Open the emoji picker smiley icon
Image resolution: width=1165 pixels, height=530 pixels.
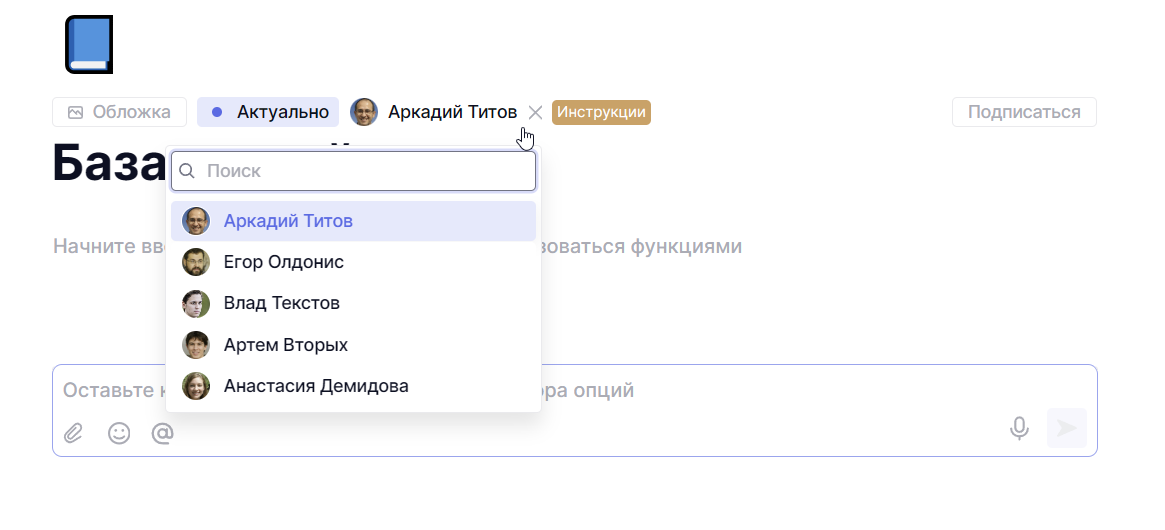tap(119, 433)
